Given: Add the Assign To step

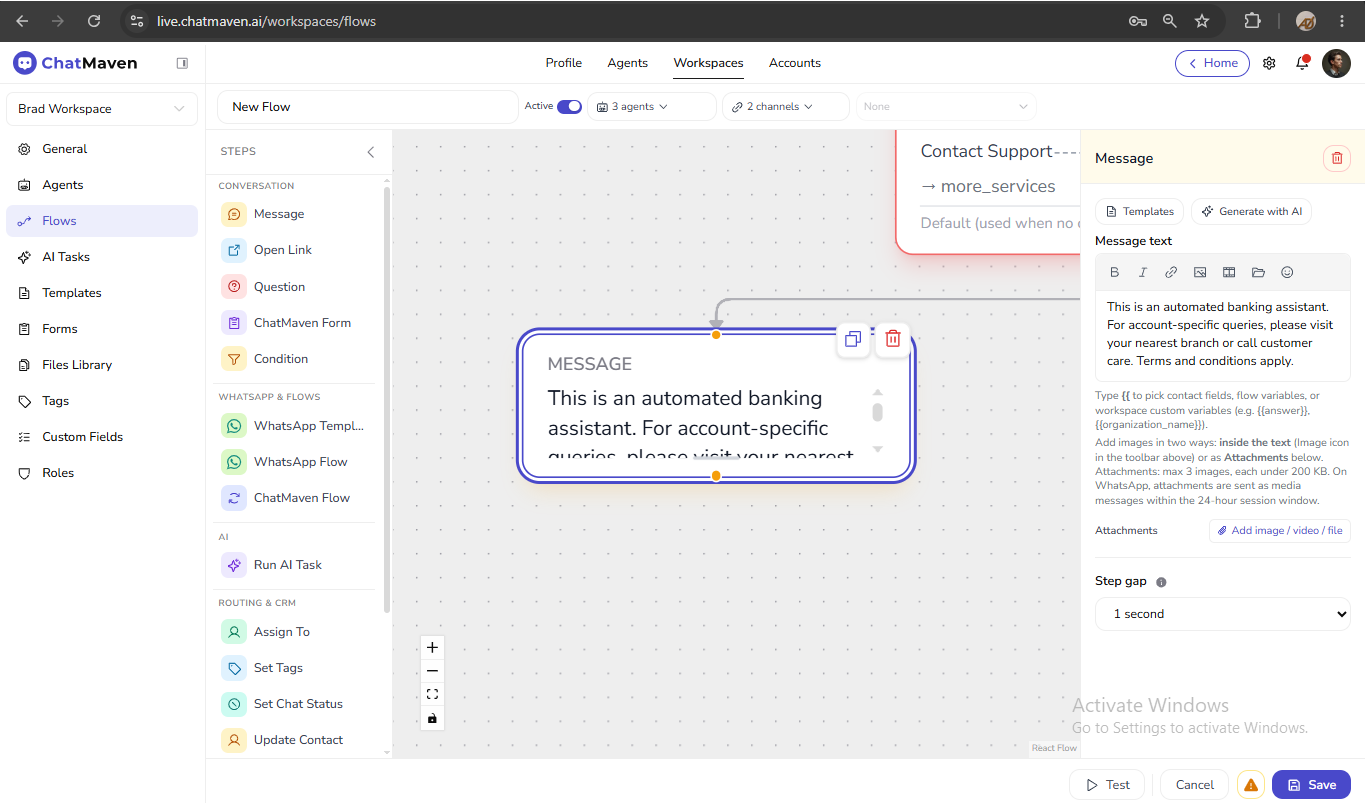Looking at the screenshot, I should (296, 632).
